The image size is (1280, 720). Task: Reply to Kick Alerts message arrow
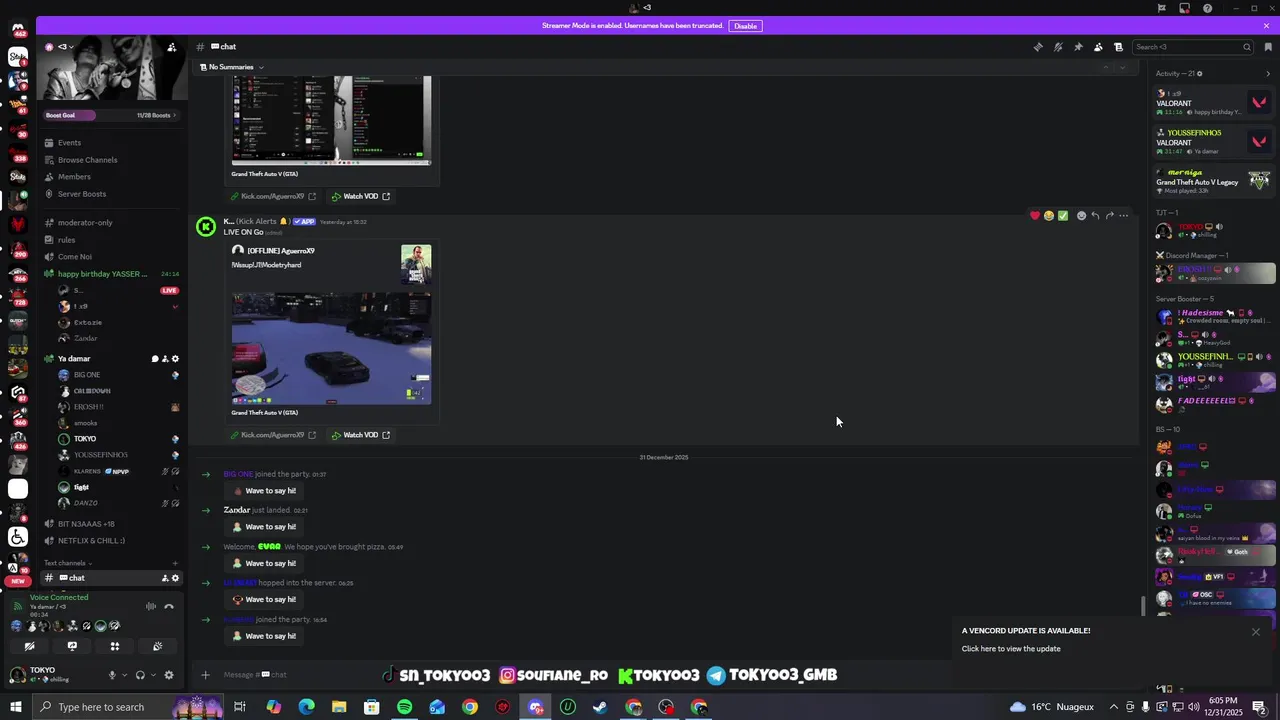click(1095, 216)
